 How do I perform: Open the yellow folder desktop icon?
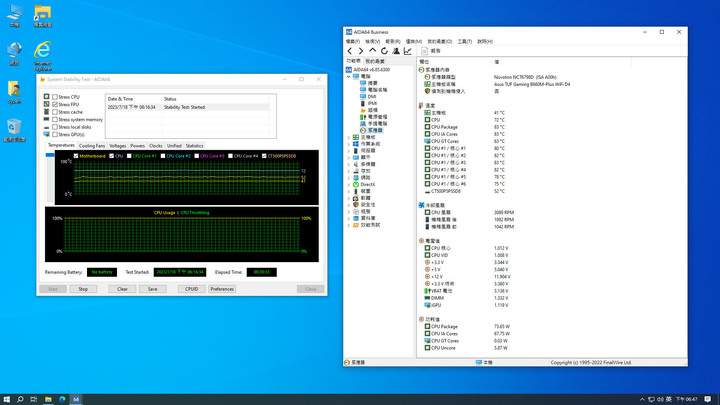tap(43, 16)
